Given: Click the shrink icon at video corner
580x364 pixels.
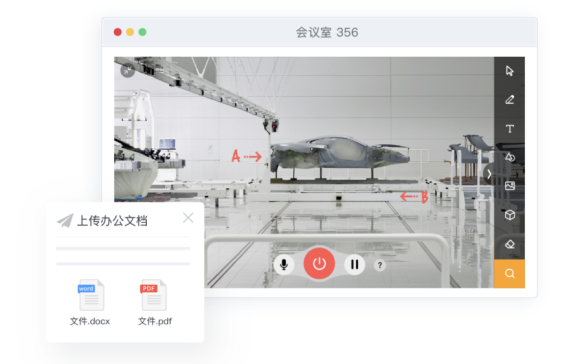Looking at the screenshot, I should click(128, 70).
